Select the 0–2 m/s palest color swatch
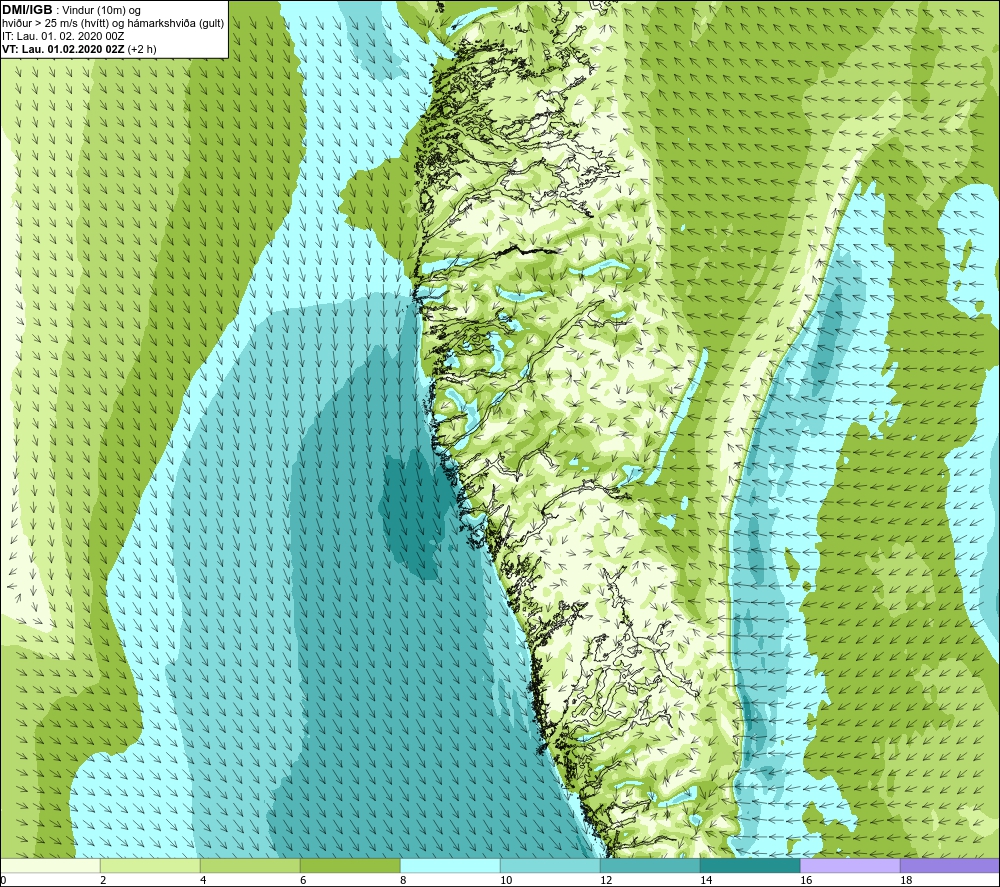The width and height of the screenshot is (1000, 887). tap(50, 865)
